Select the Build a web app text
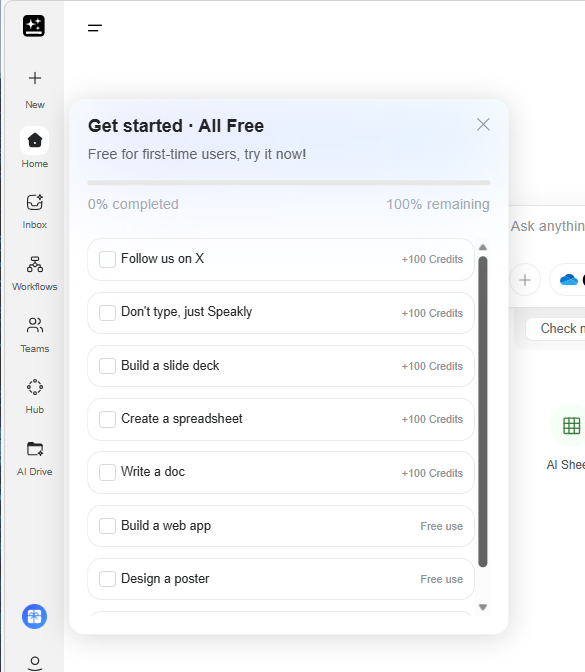 pyautogui.click(x=166, y=526)
